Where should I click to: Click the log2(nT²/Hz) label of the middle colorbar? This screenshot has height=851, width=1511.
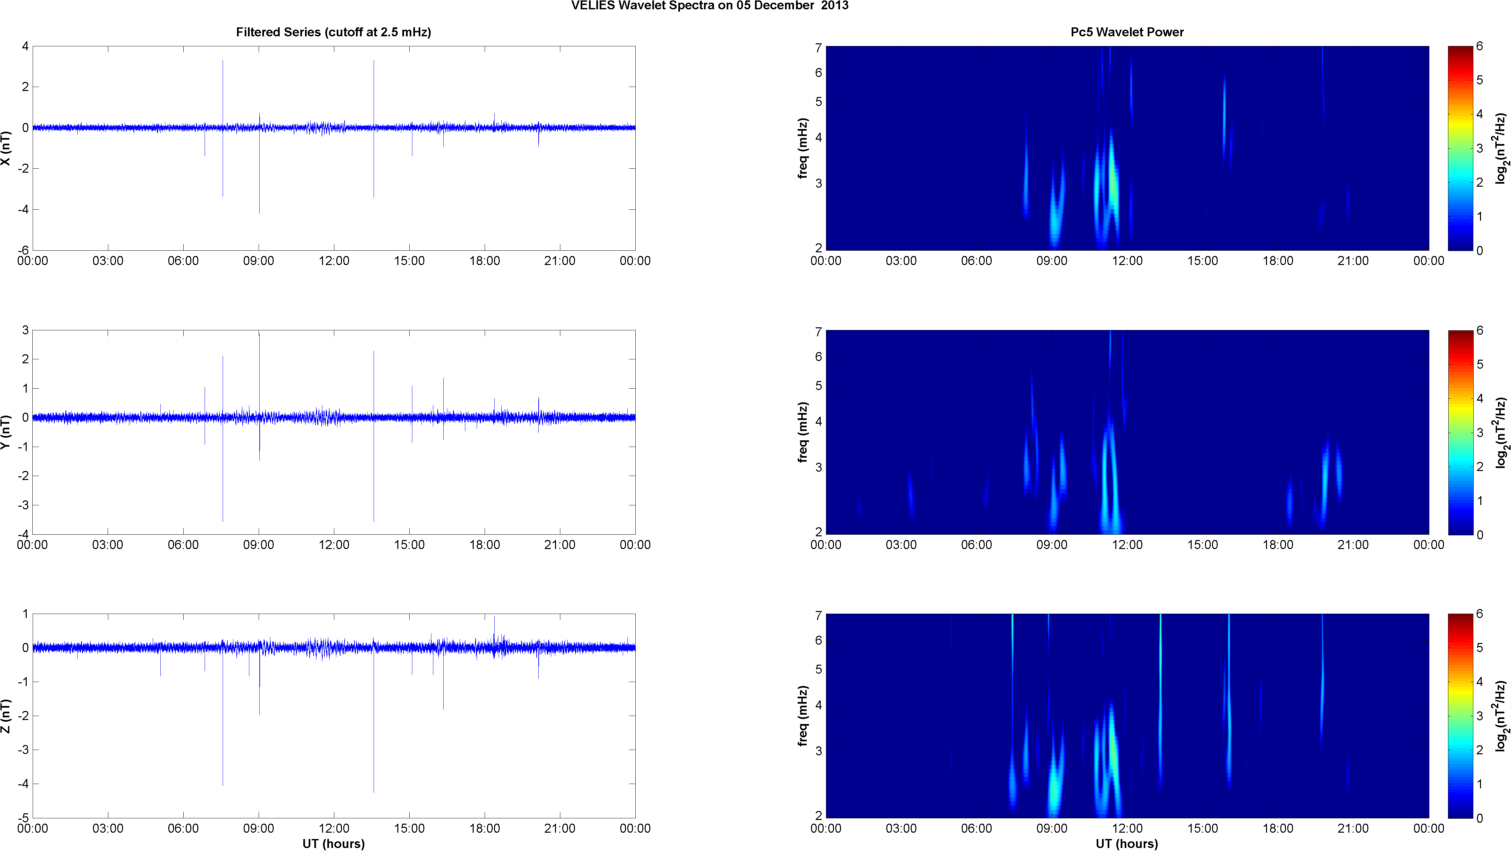1500,432
